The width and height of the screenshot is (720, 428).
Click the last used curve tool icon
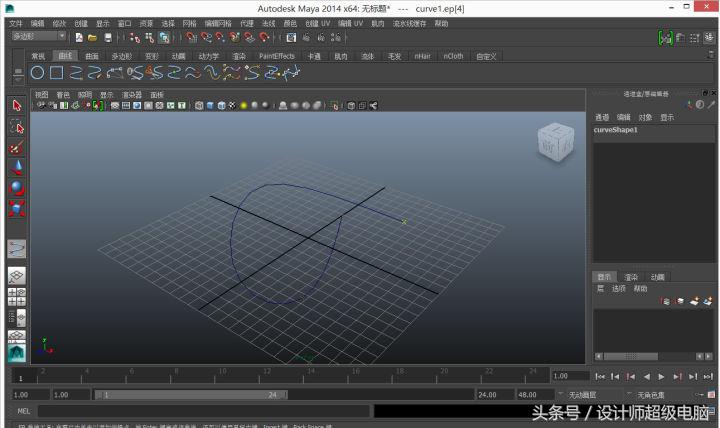[17, 249]
